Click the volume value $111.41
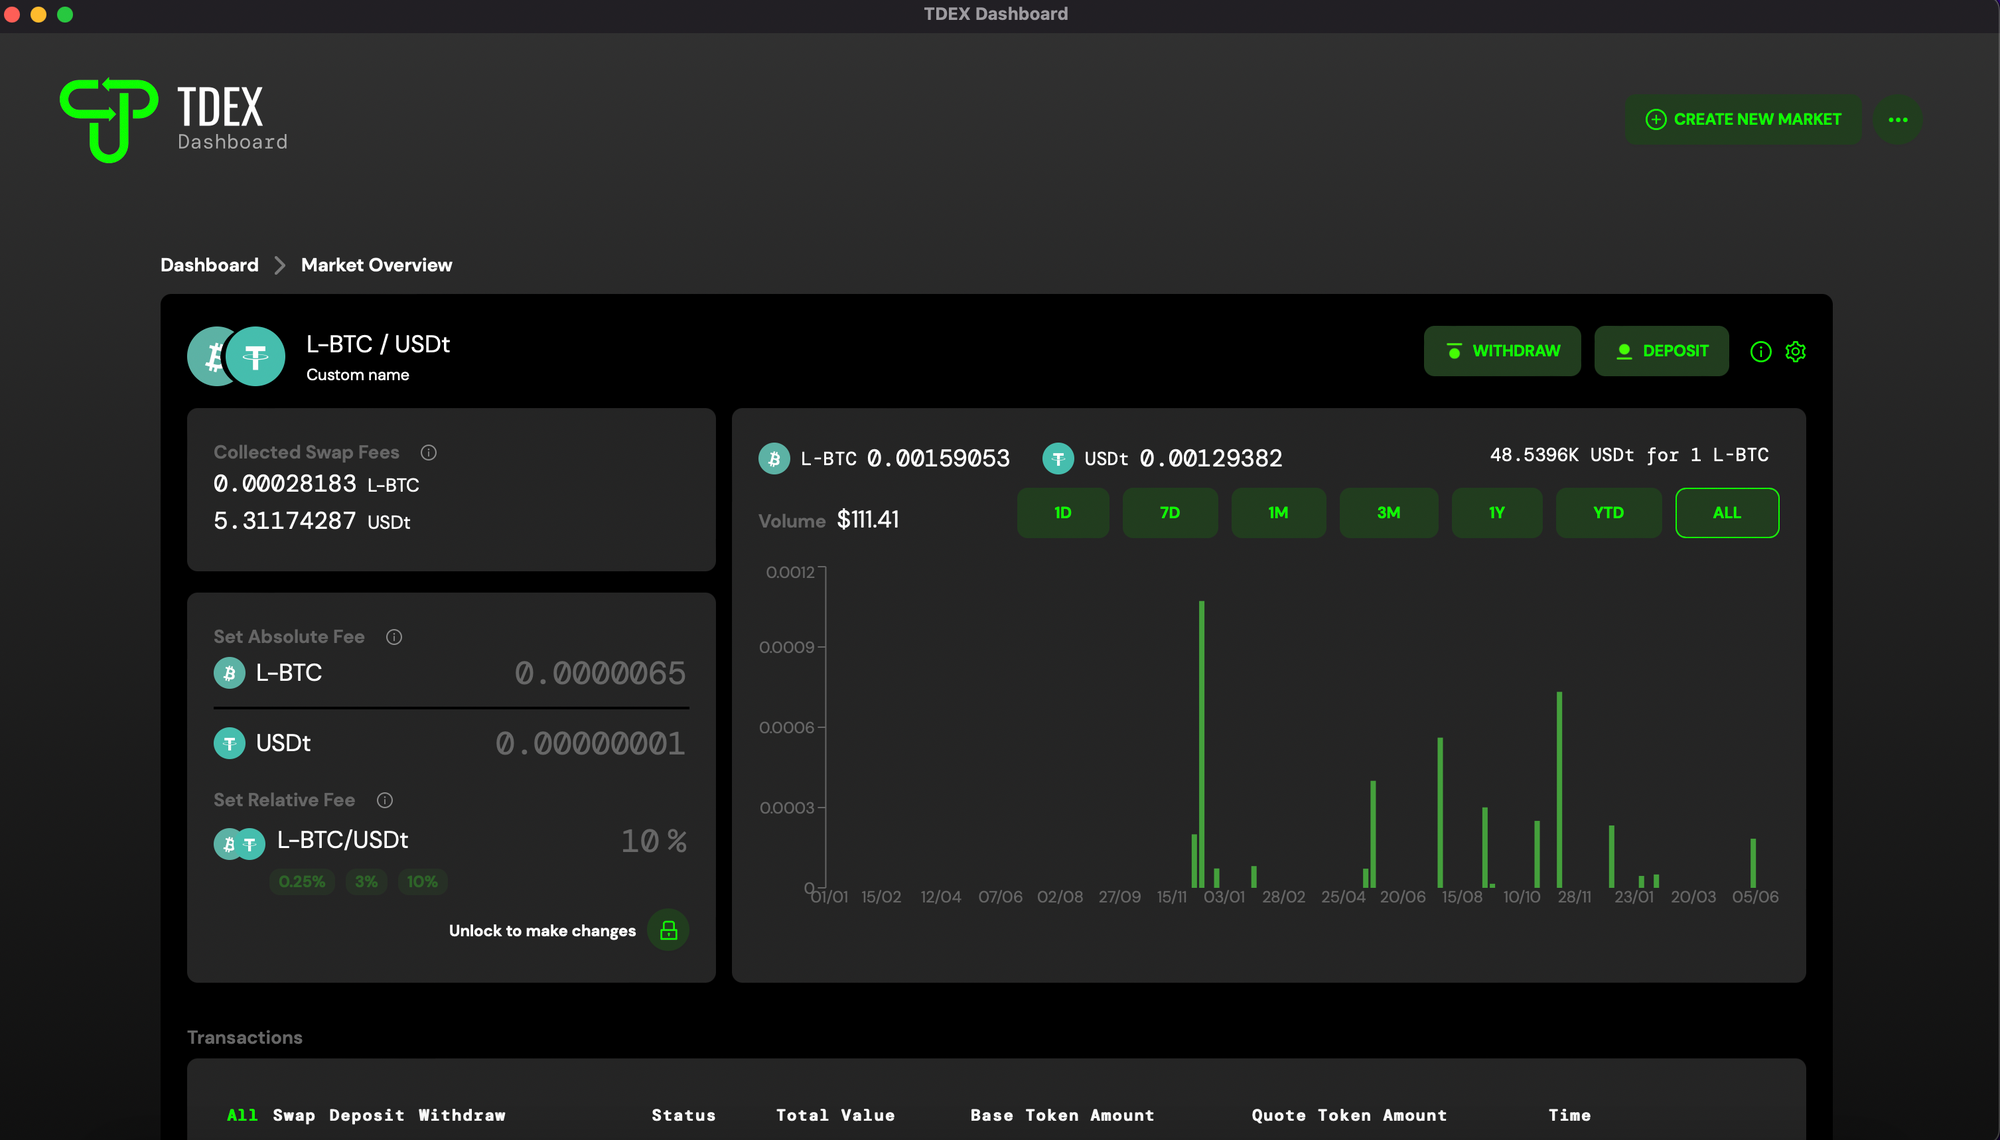The width and height of the screenshot is (2000, 1140). pos(868,520)
